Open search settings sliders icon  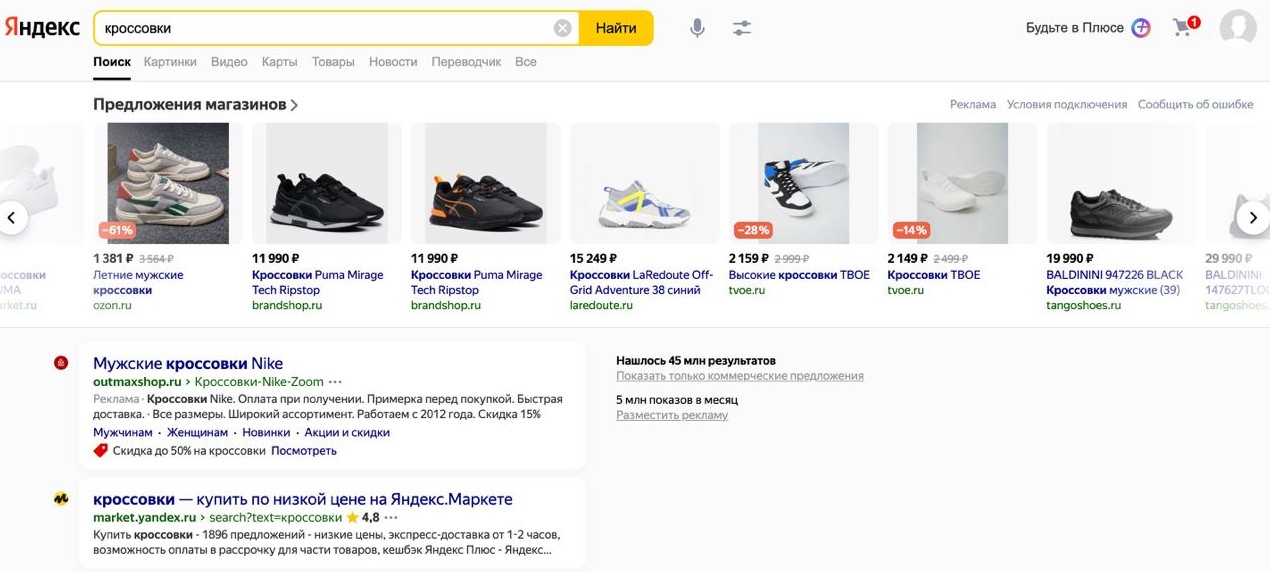click(x=741, y=28)
